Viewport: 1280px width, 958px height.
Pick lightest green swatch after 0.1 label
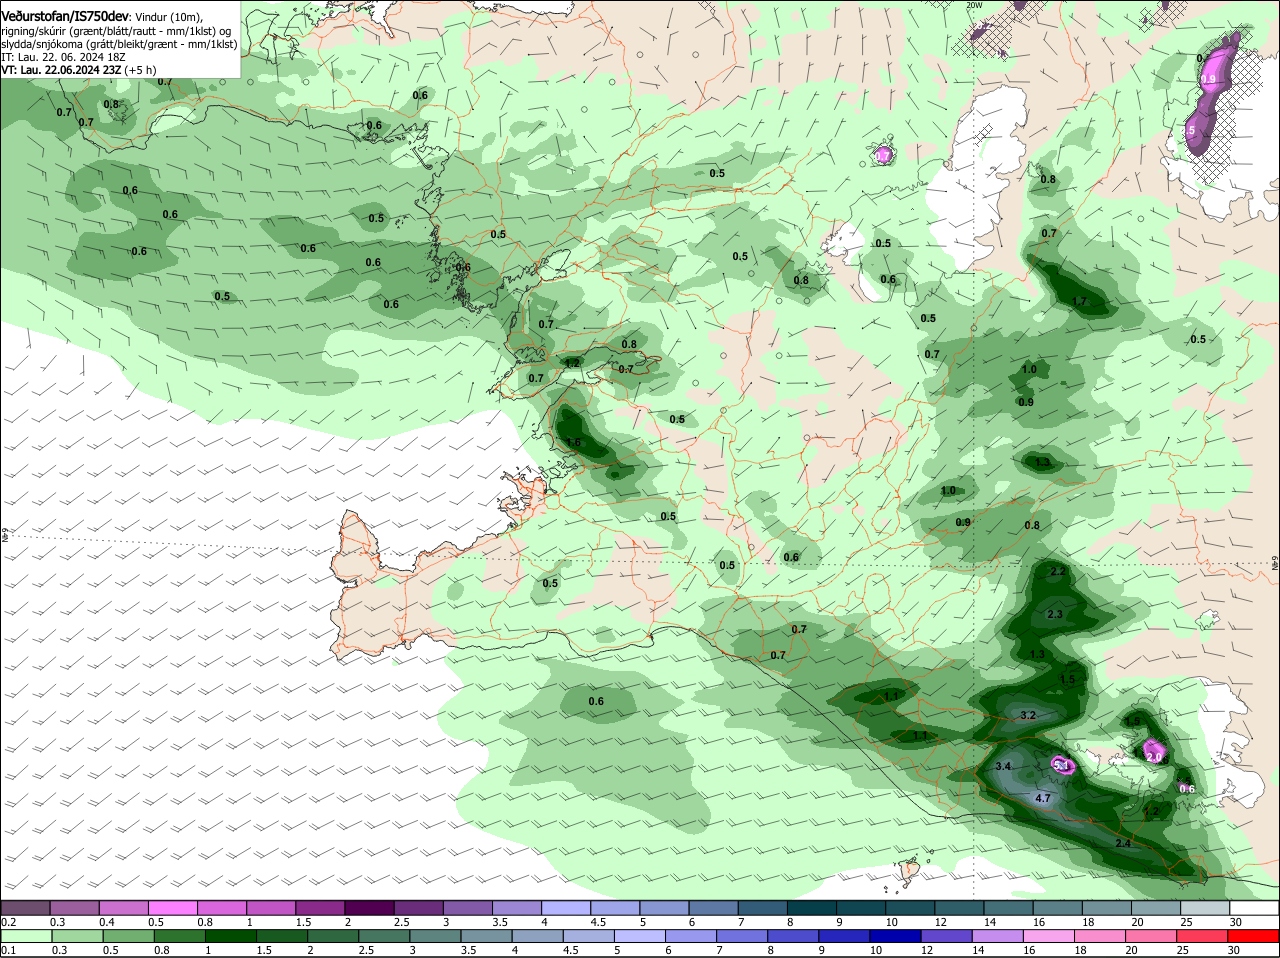coord(25,936)
